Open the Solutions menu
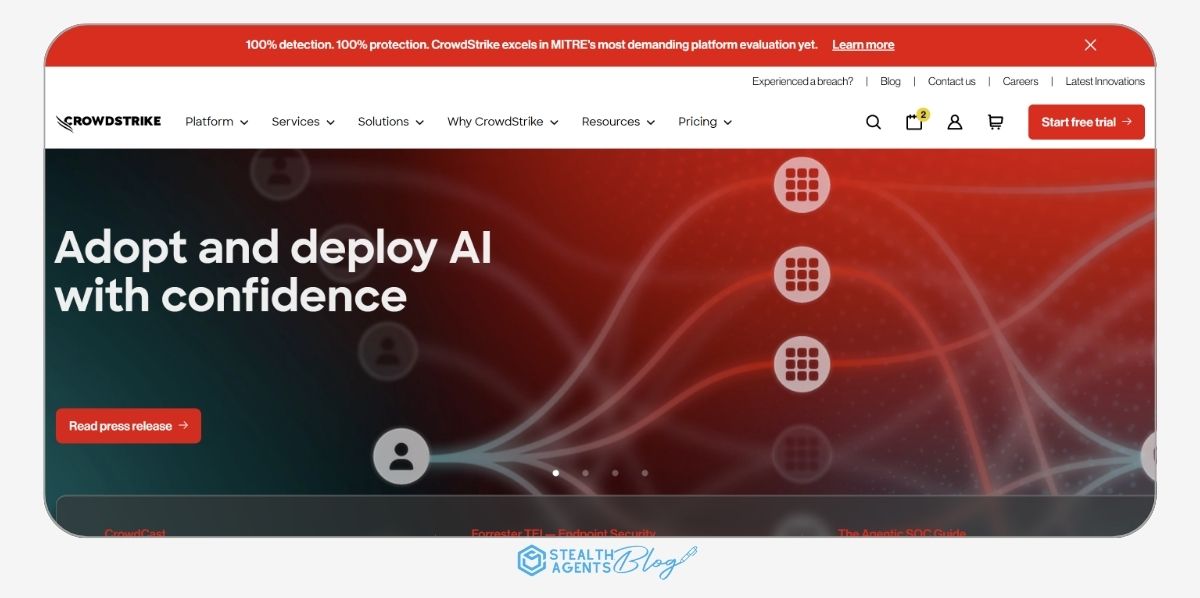 click(x=390, y=121)
